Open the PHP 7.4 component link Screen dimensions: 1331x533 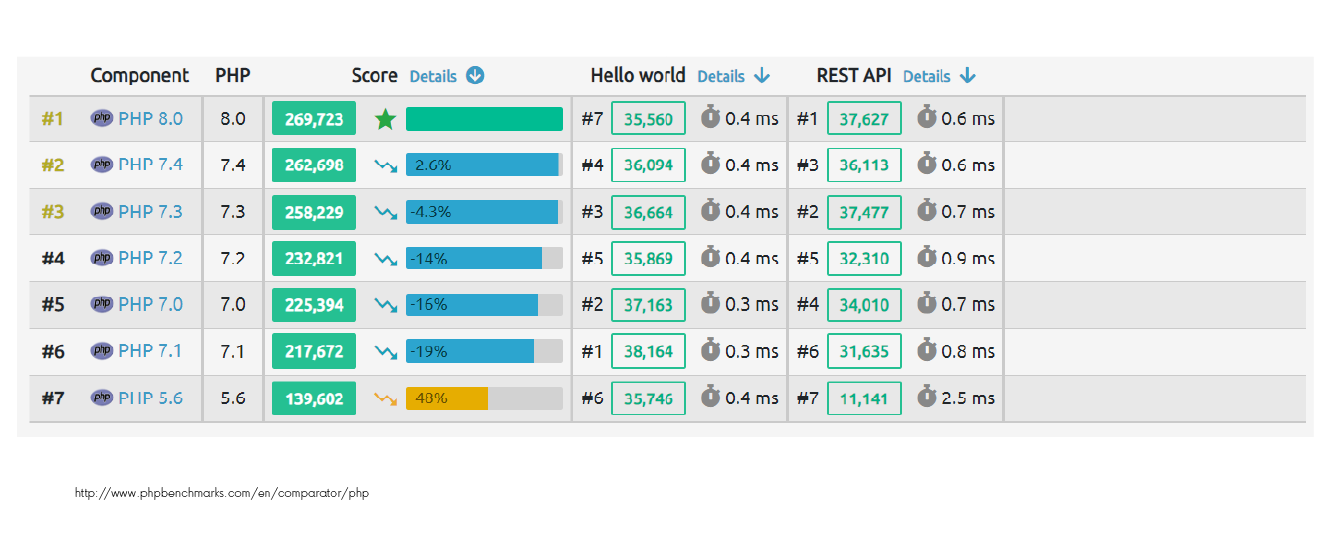tap(151, 165)
